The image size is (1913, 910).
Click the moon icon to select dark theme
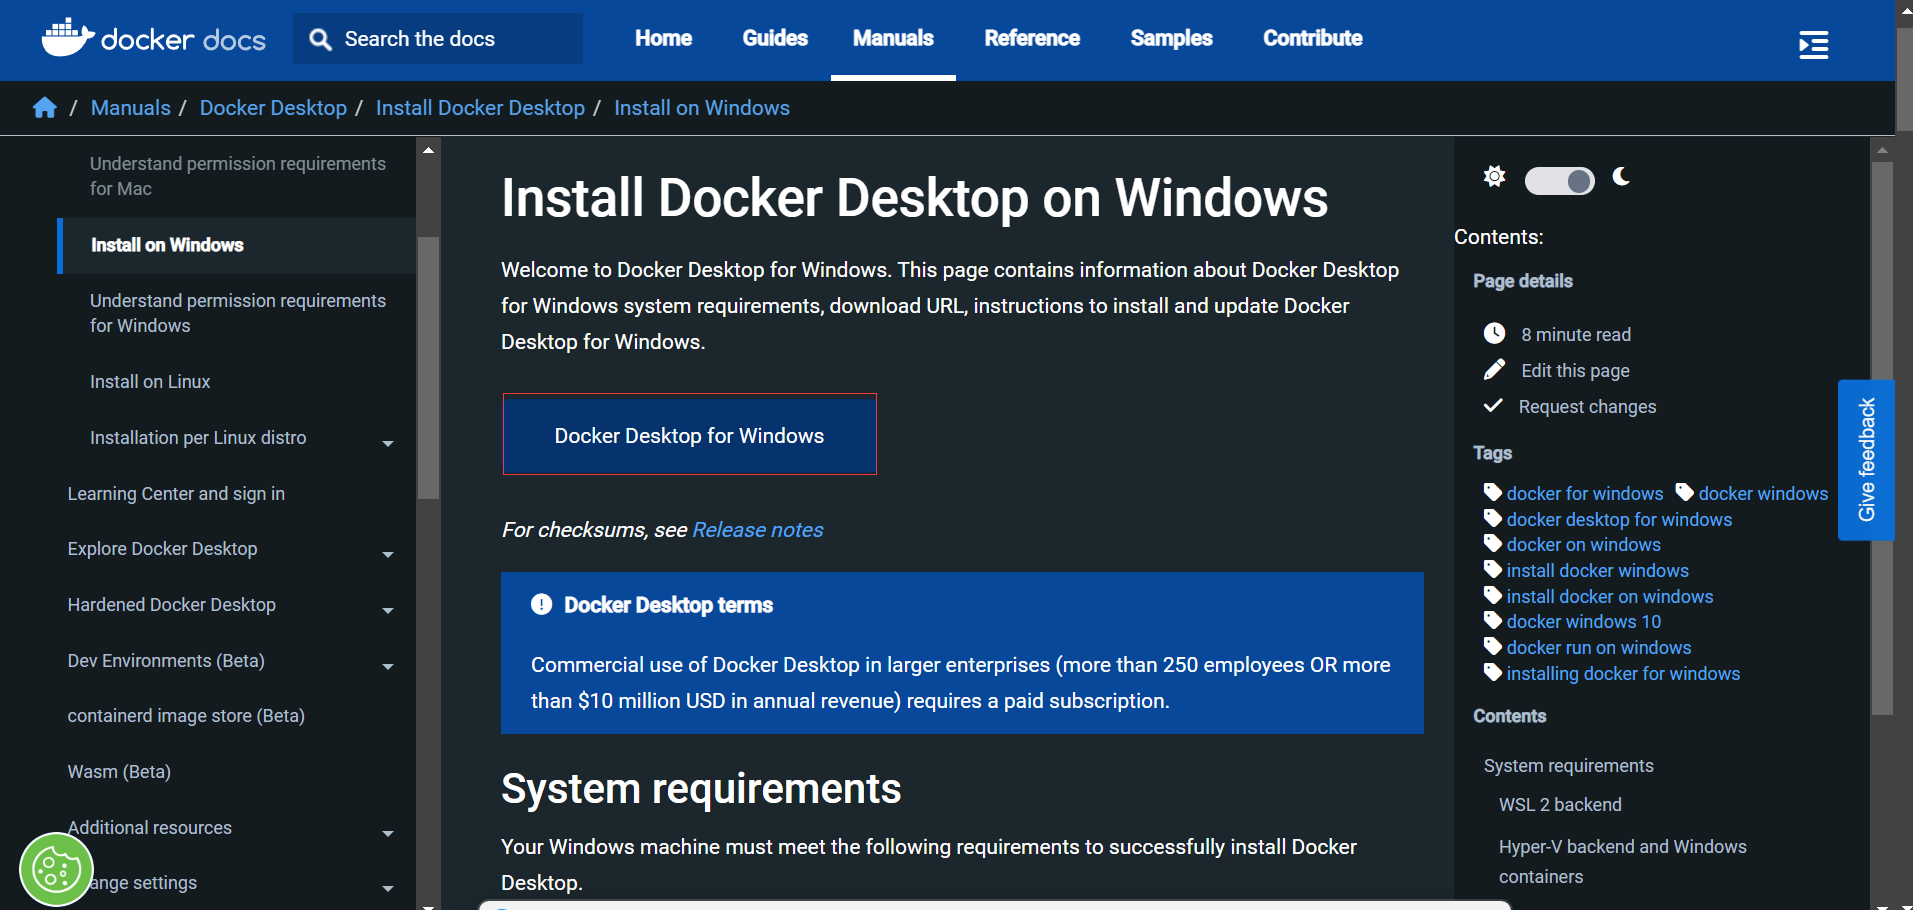point(1621,179)
